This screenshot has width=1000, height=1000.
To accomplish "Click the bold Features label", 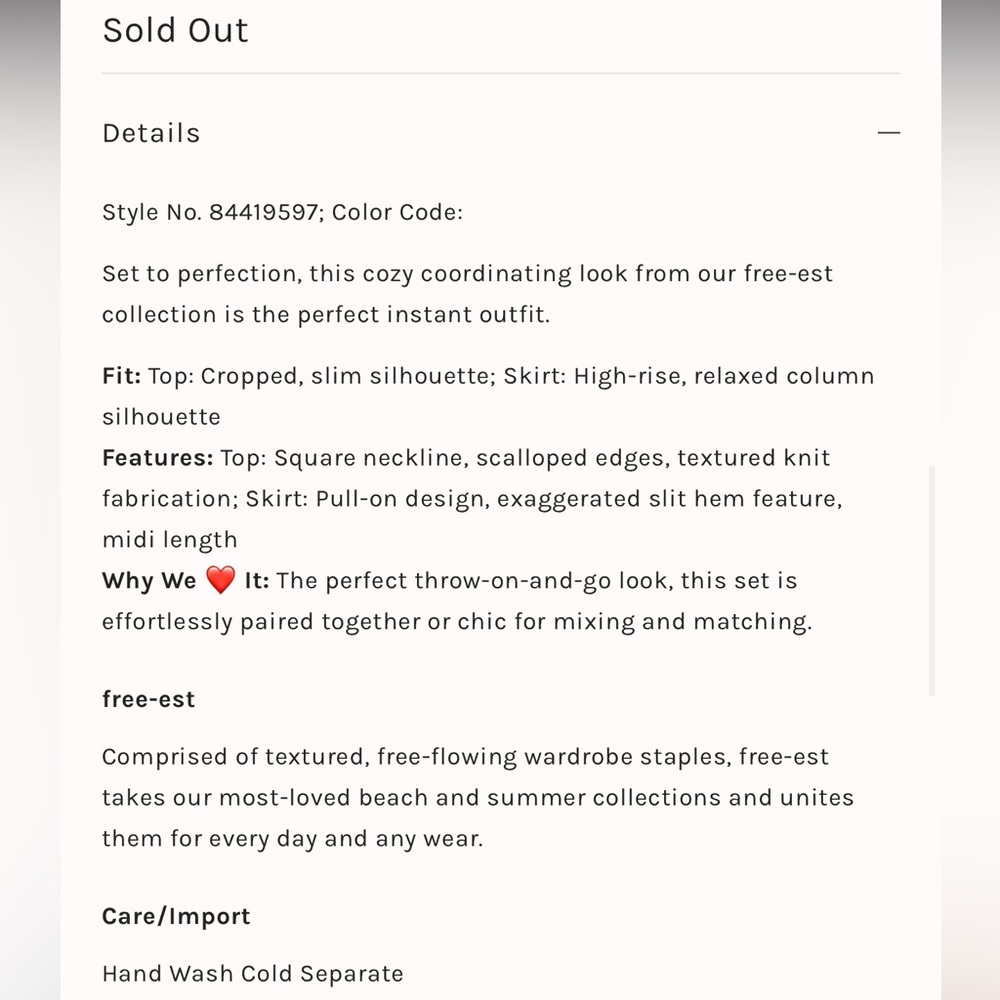I will [158, 457].
